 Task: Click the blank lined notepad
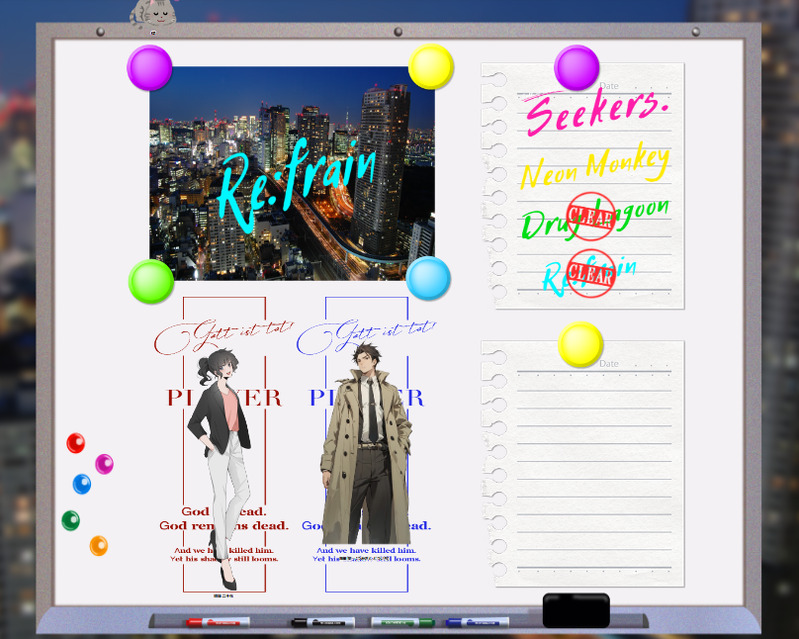583,464
